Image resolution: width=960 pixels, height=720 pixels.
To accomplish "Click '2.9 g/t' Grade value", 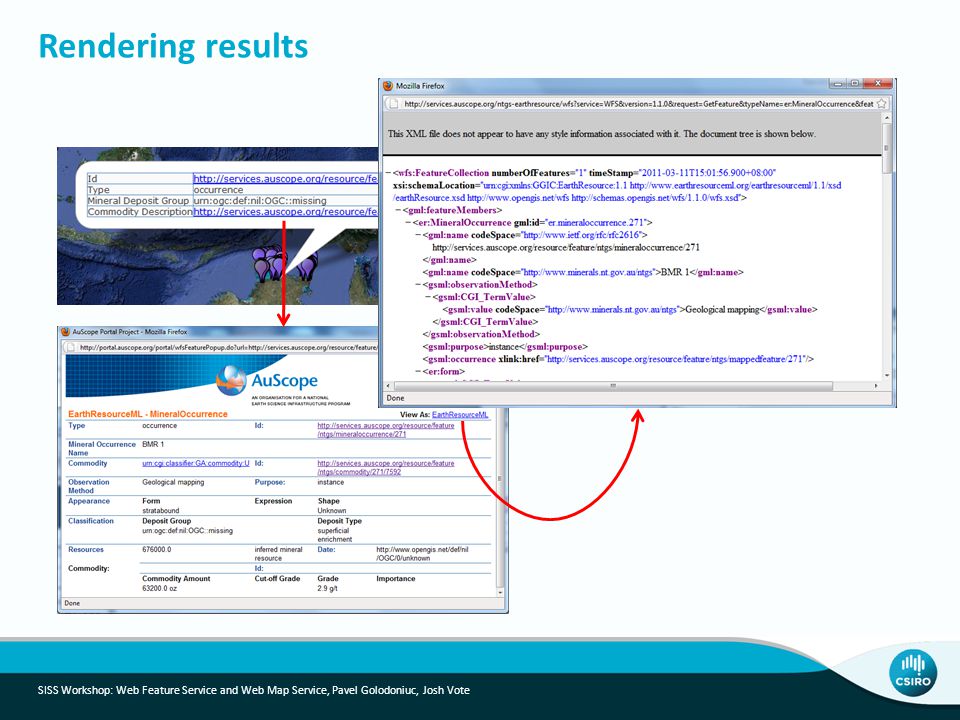I will [327, 589].
